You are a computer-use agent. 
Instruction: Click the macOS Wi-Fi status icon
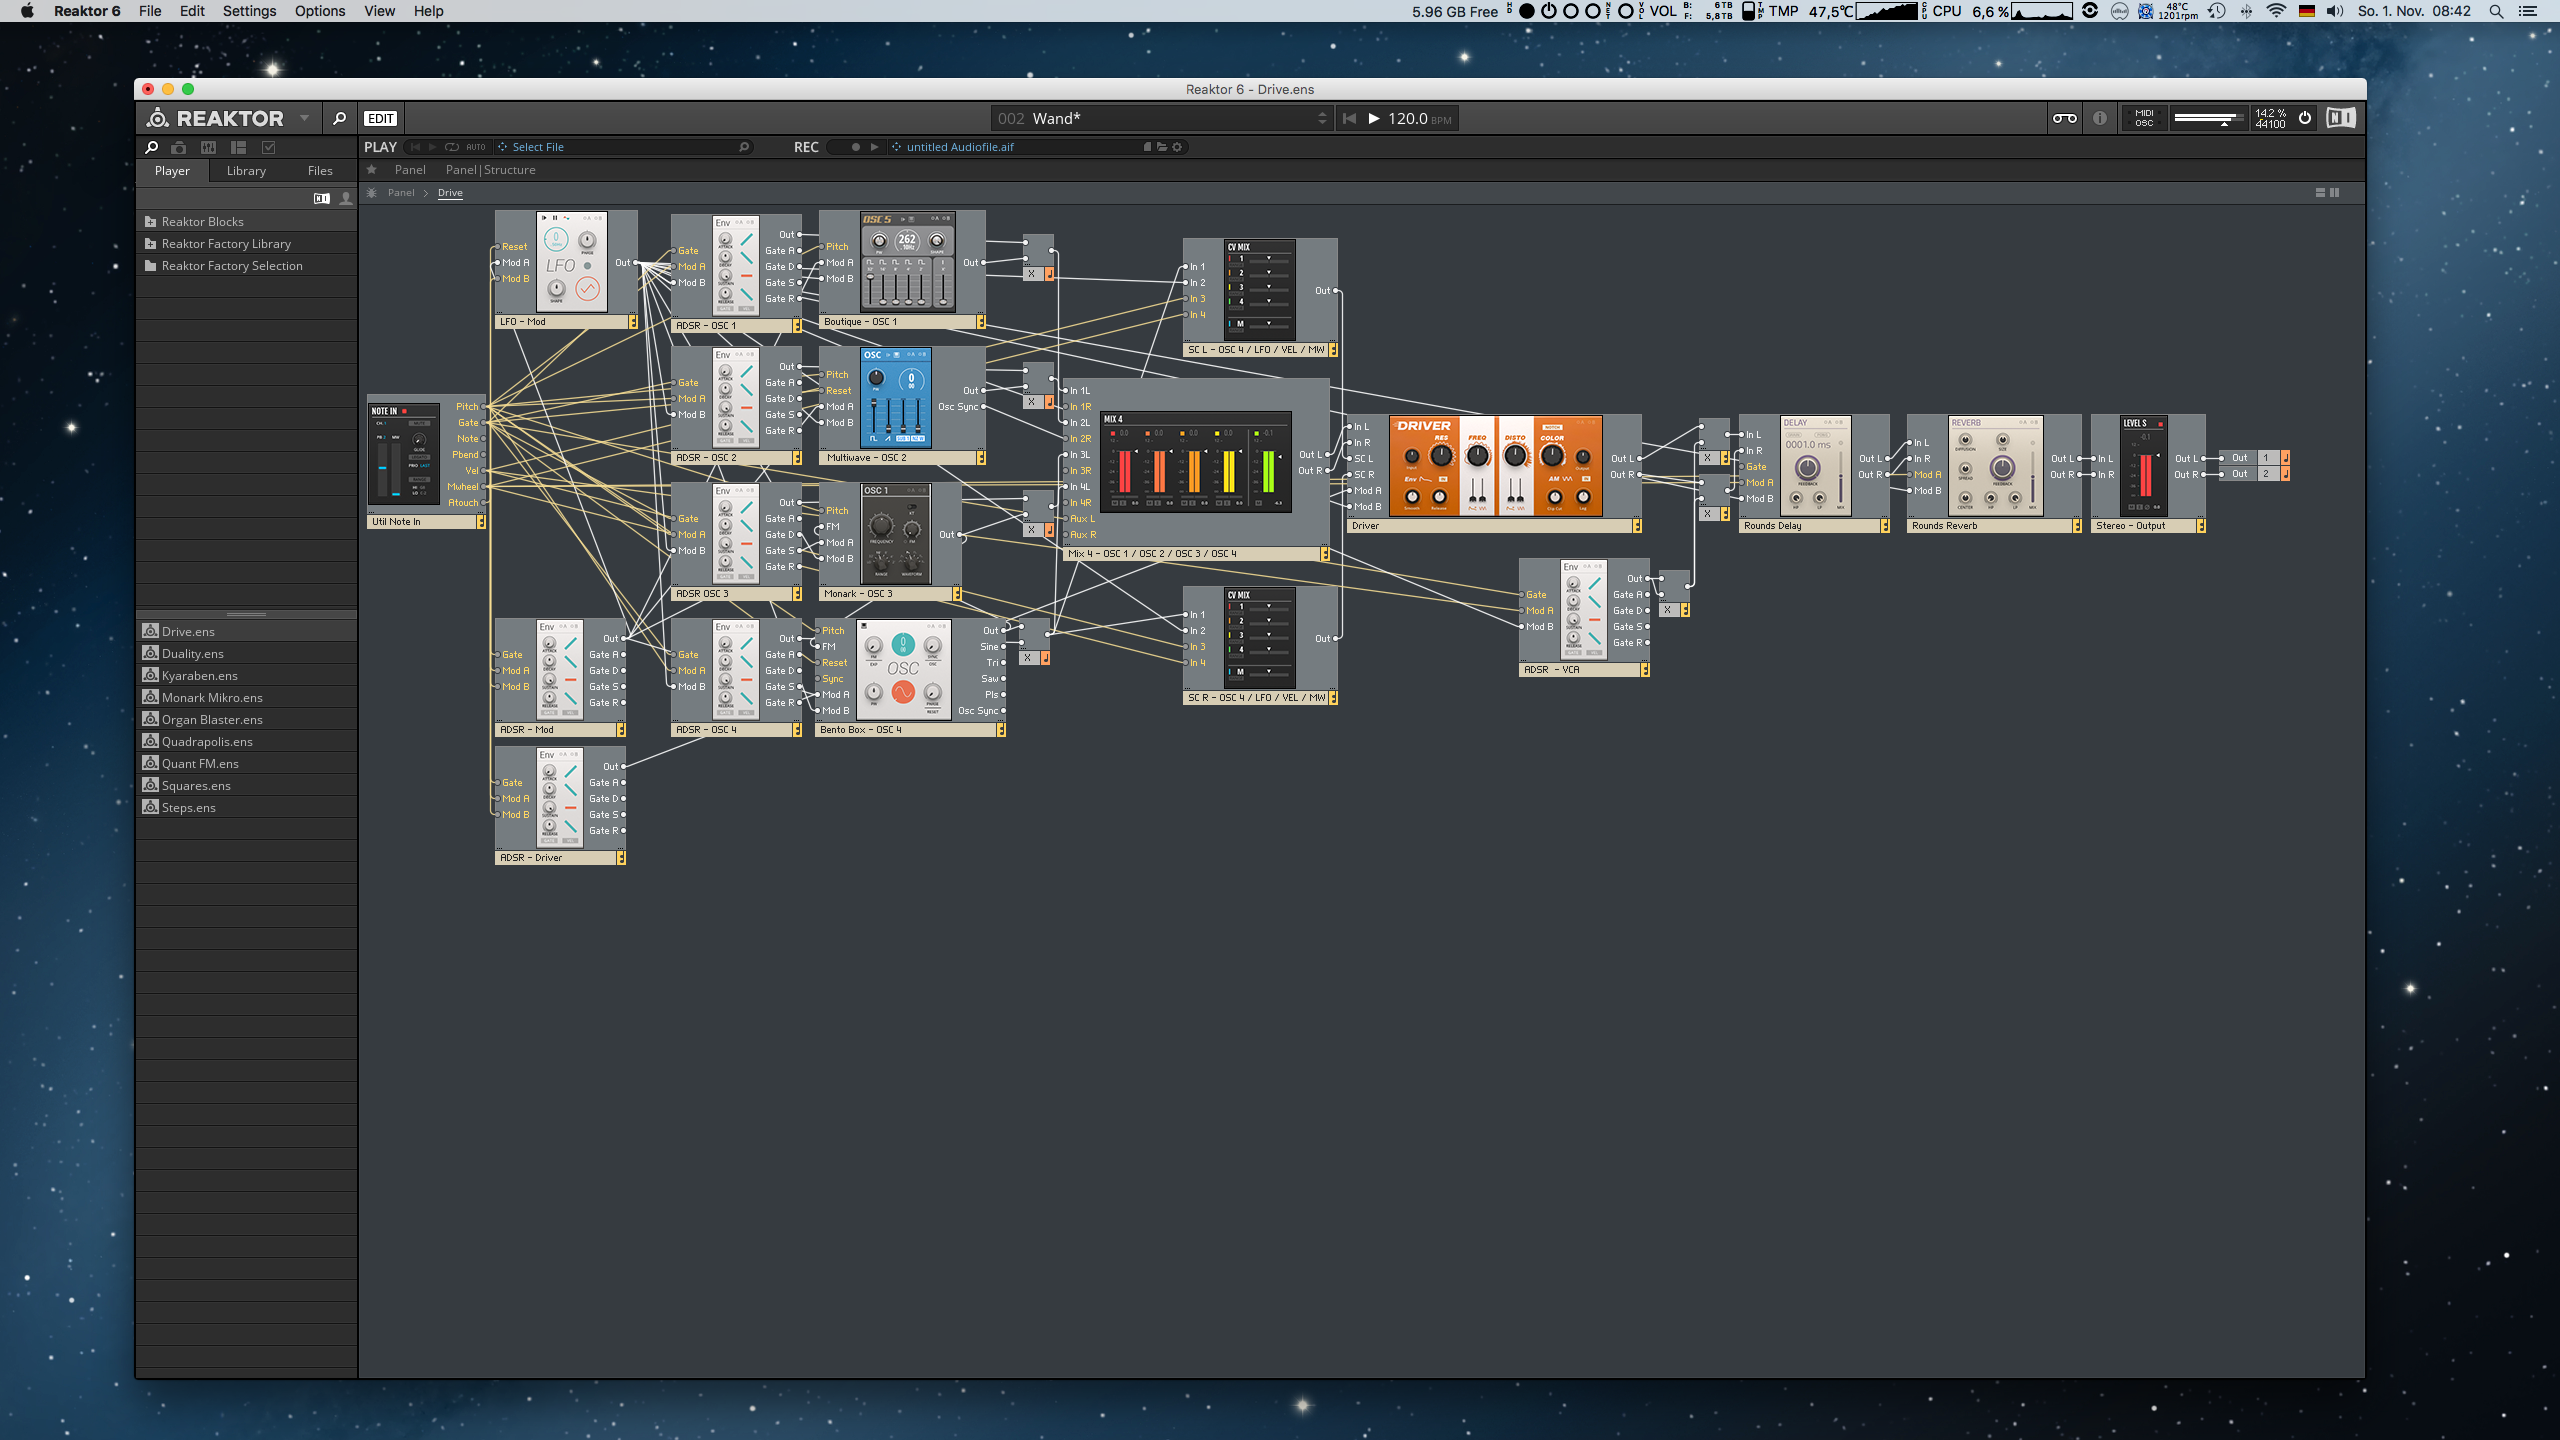[2276, 11]
